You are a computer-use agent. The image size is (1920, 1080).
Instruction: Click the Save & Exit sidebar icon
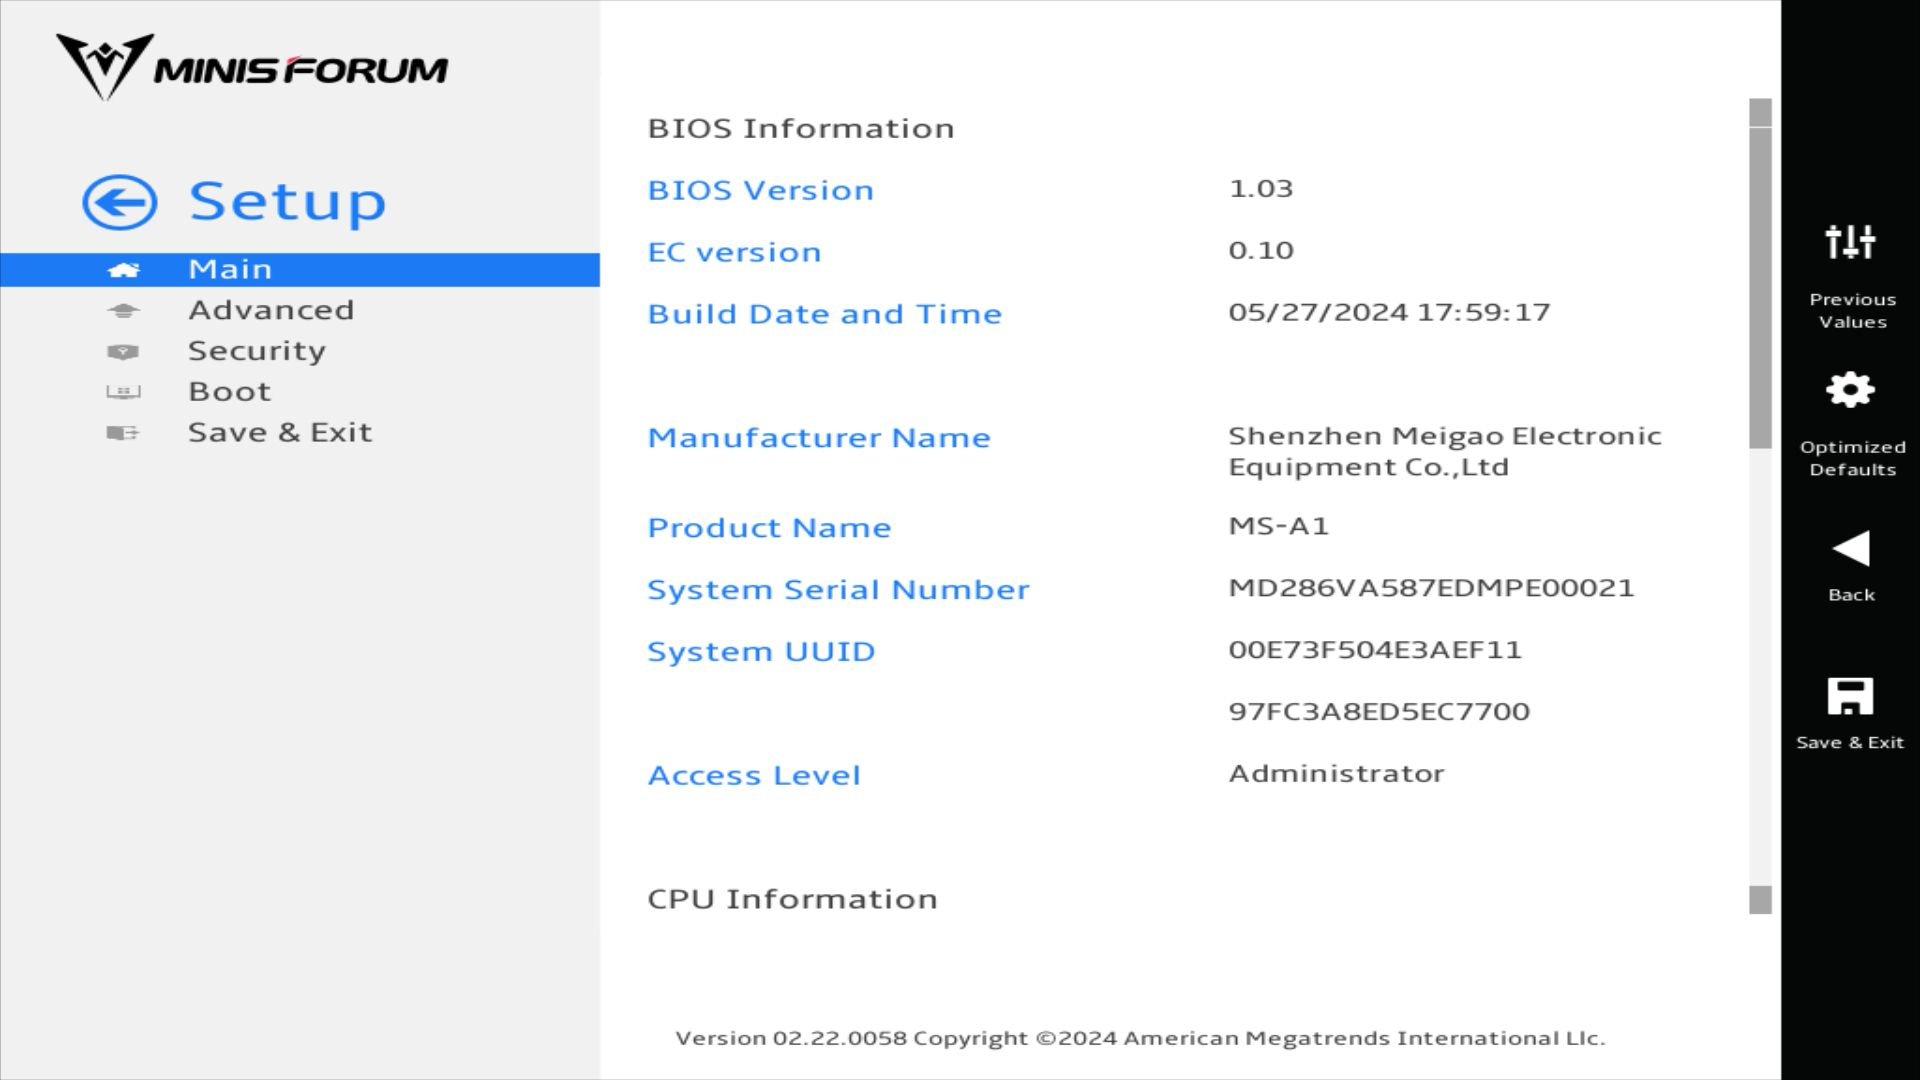coord(123,433)
